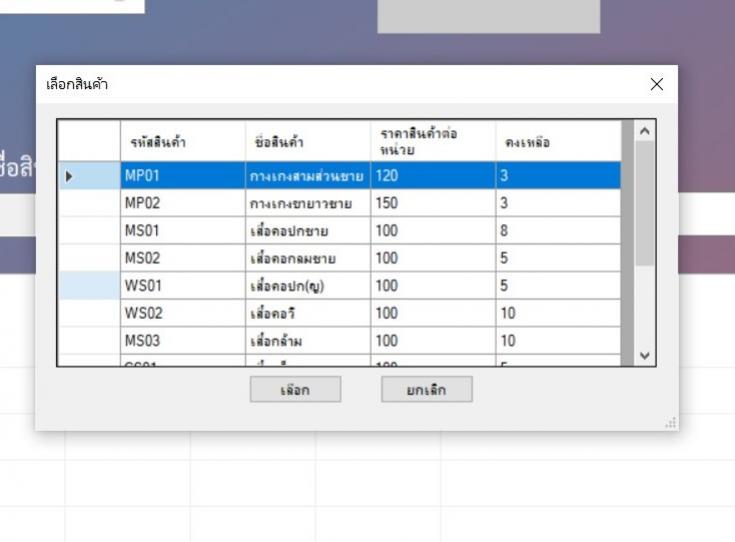
Task: Click stock value 10 in WS02 row
Action: (x=558, y=313)
